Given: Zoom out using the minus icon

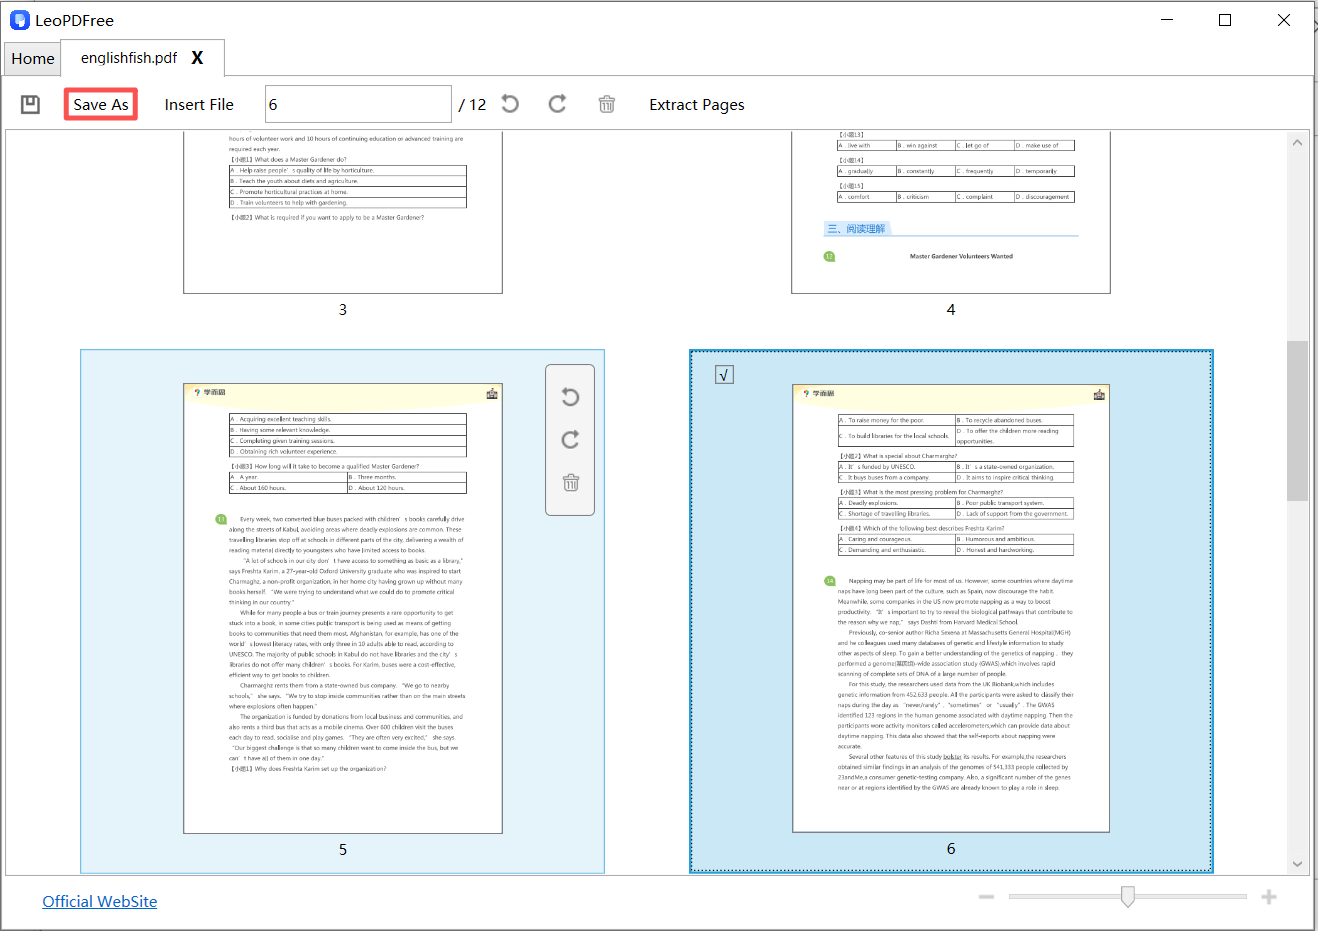Looking at the screenshot, I should 986,896.
